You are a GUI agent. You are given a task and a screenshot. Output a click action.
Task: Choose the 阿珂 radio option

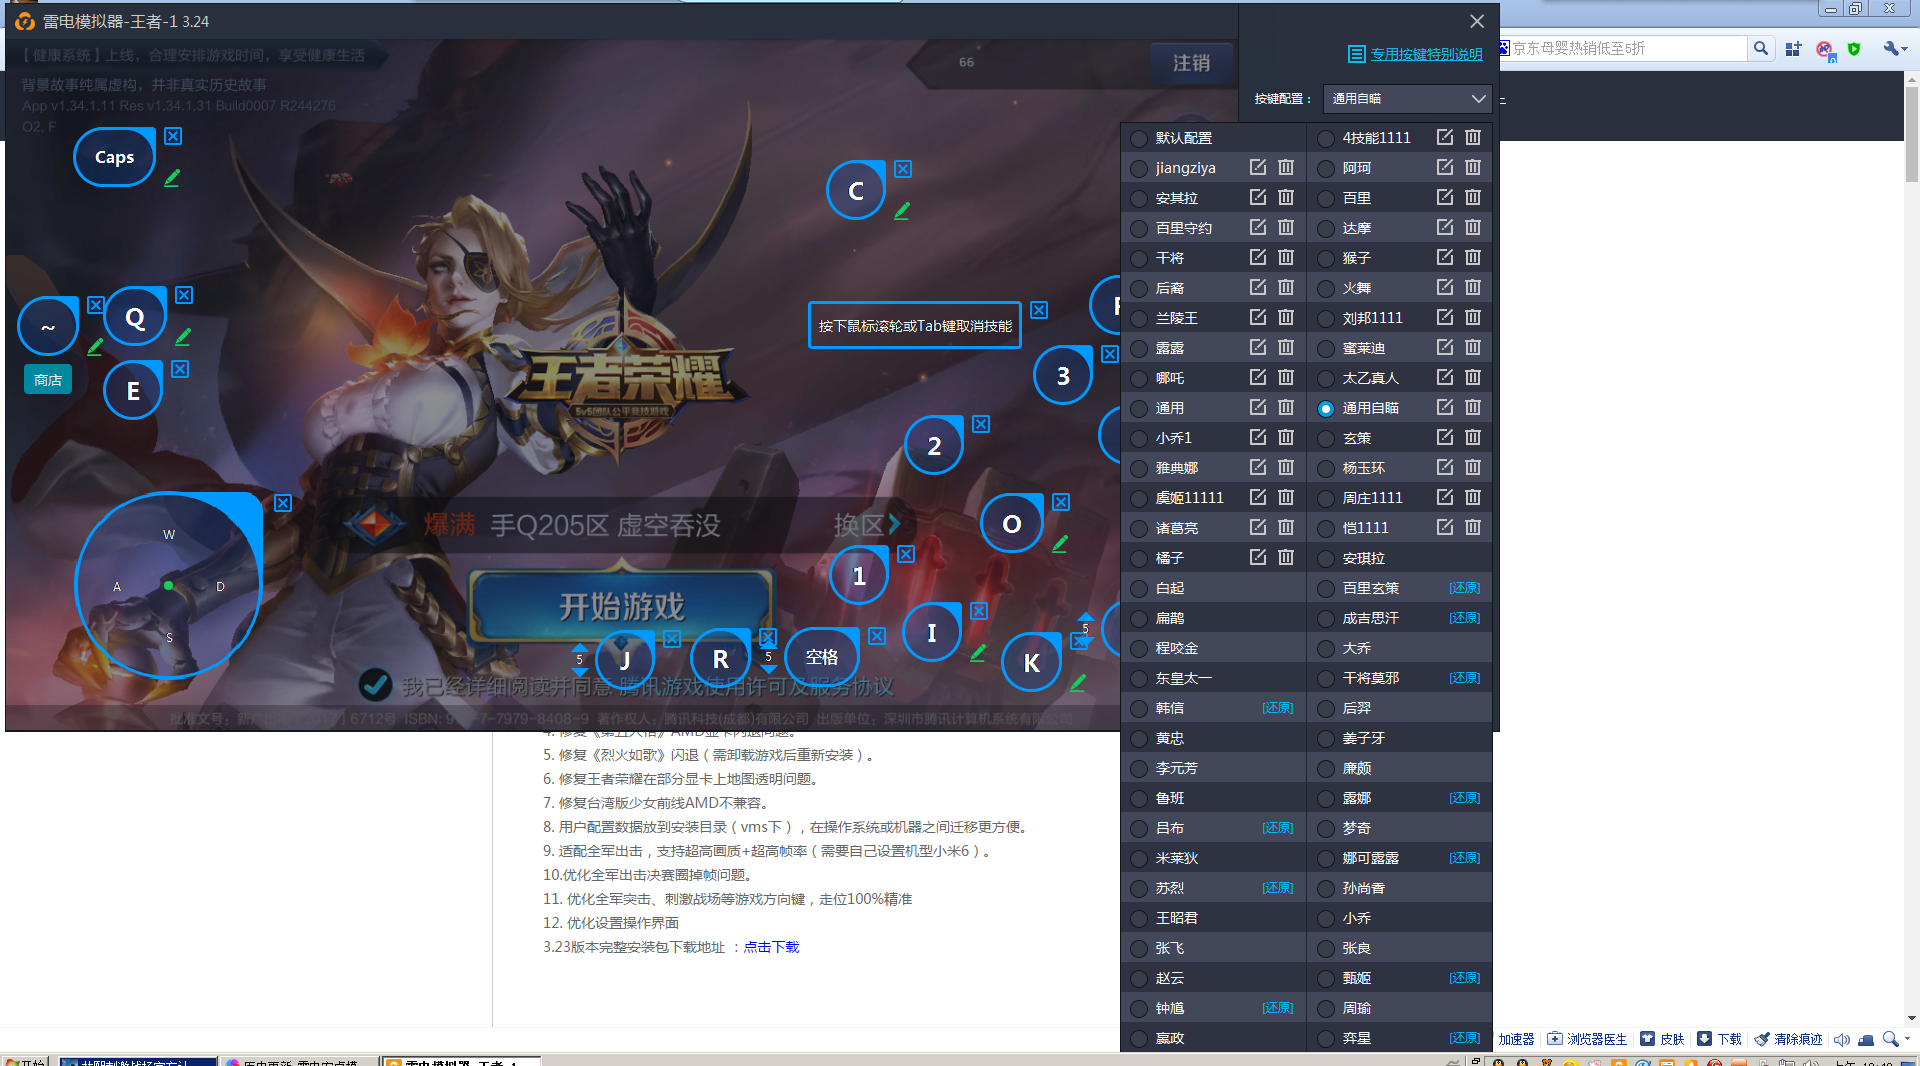pos(1326,168)
